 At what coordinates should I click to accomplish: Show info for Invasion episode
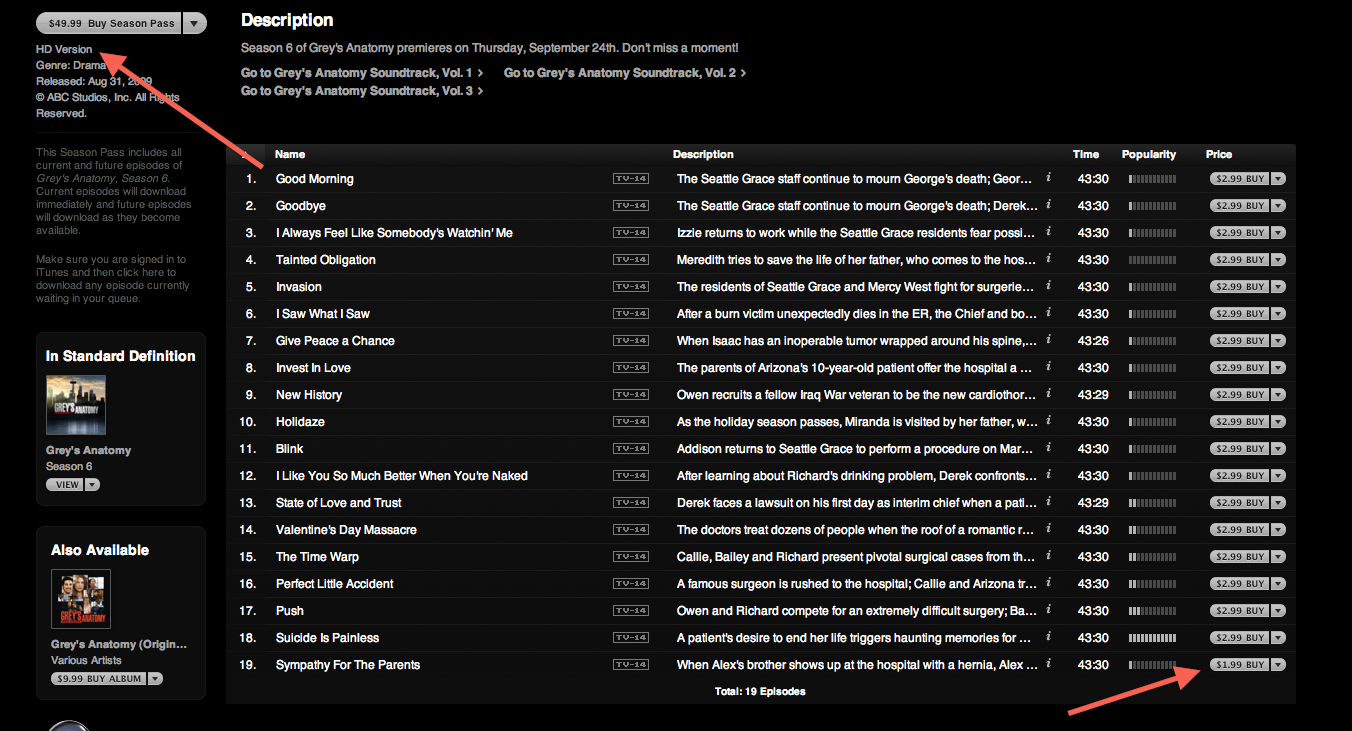point(1048,286)
